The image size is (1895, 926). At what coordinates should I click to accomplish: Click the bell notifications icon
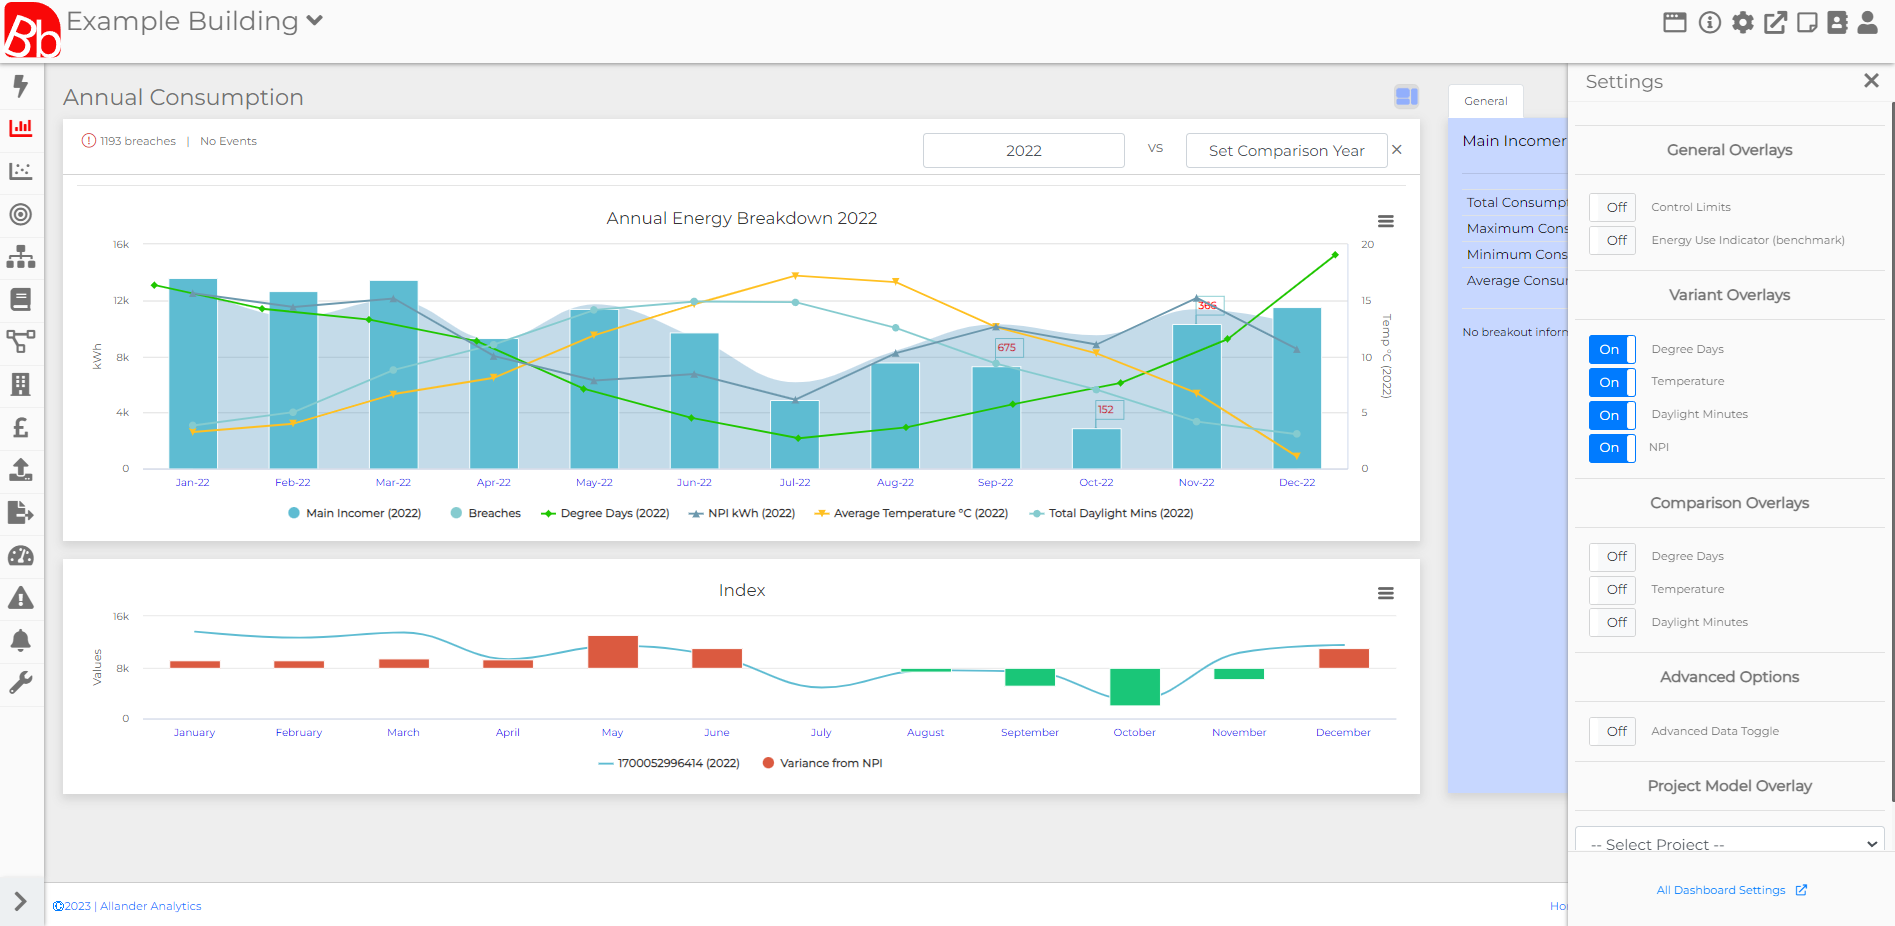point(21,640)
